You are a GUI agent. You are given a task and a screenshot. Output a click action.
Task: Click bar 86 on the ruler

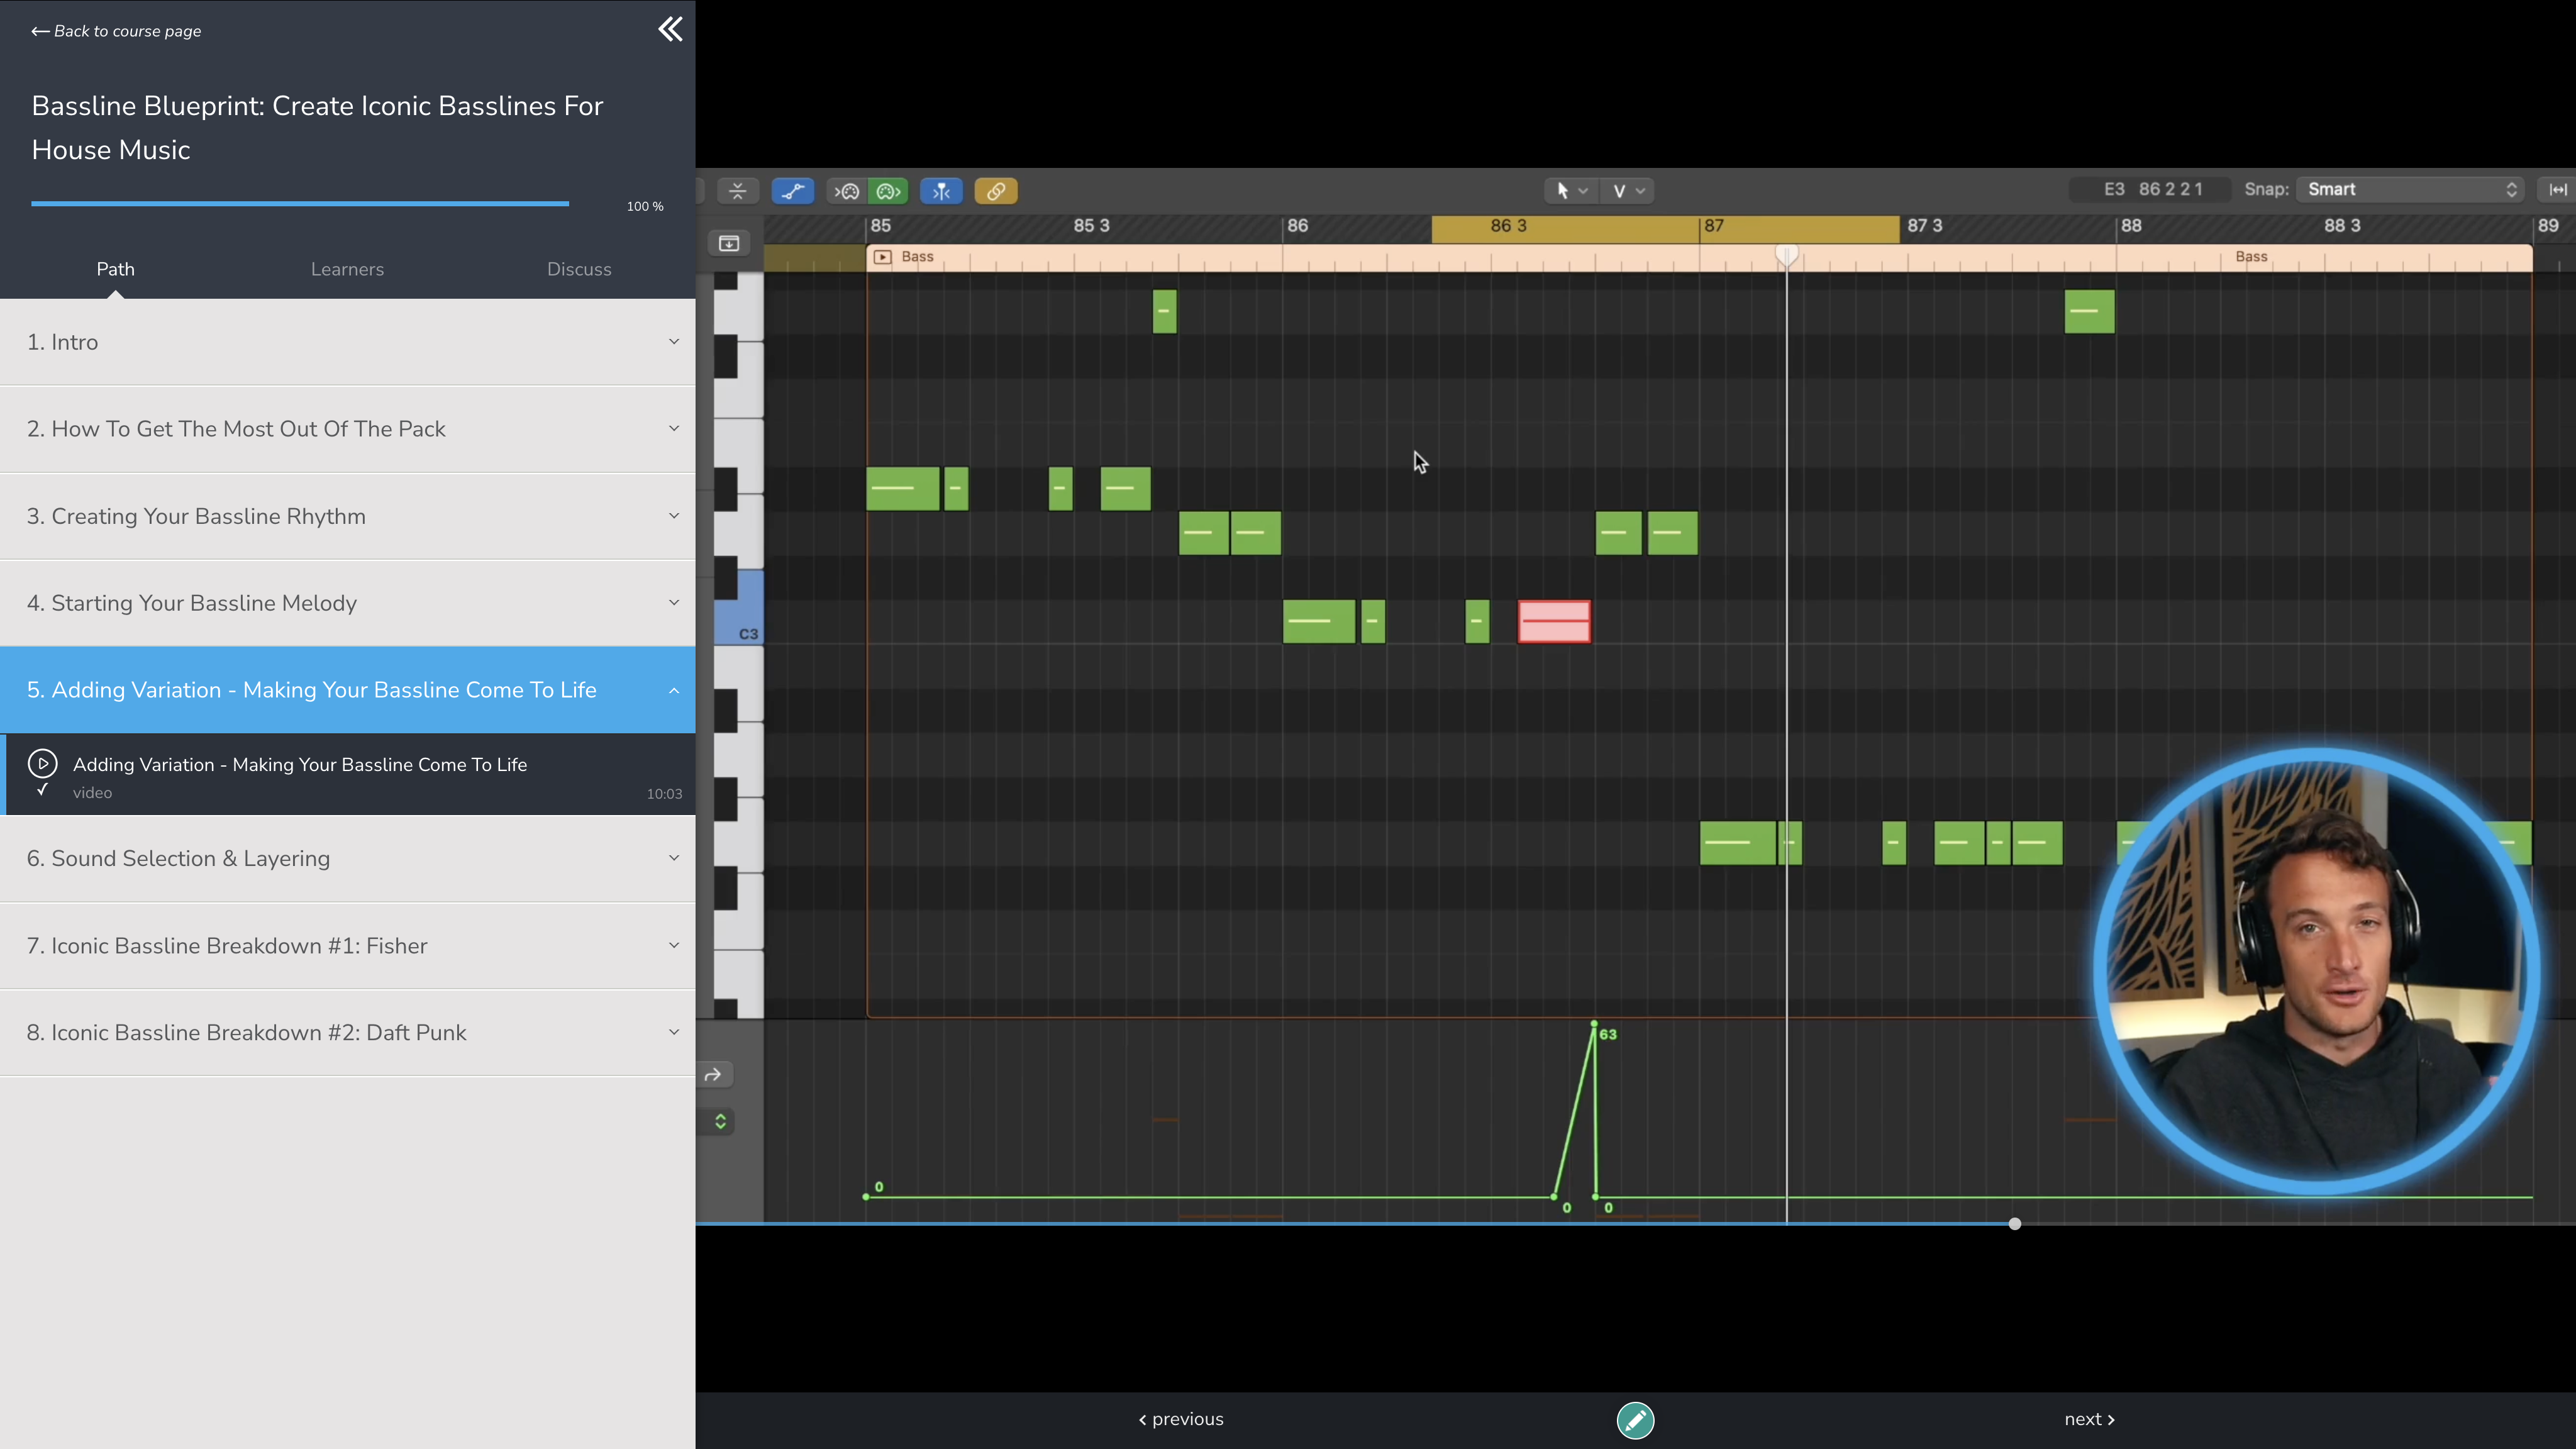1297,226
